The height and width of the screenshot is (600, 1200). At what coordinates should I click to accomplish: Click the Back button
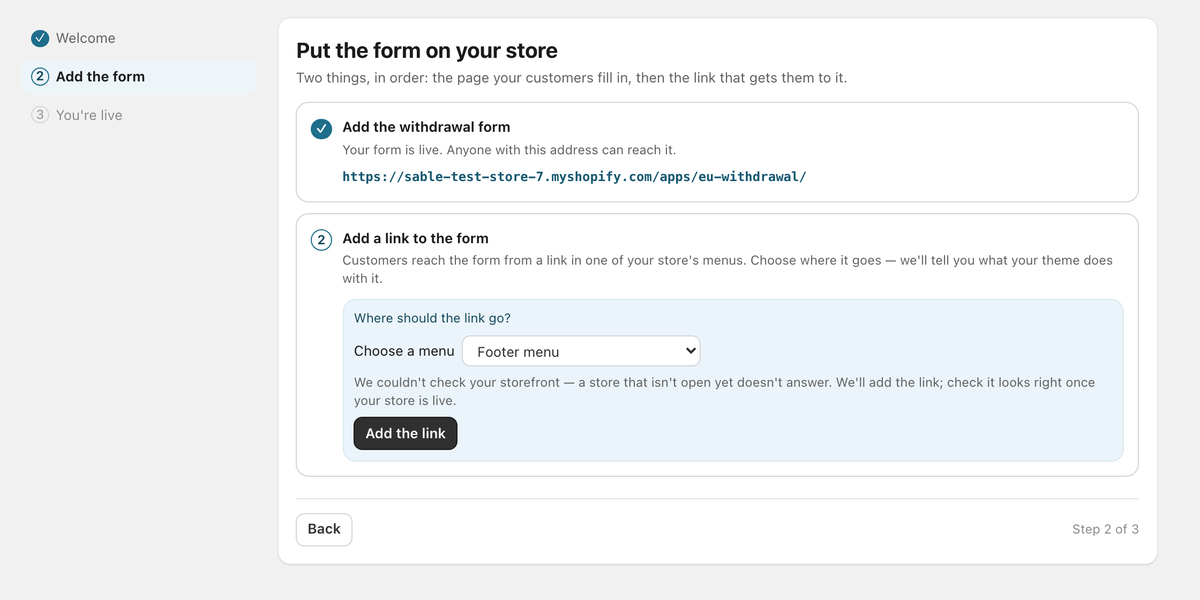(324, 529)
